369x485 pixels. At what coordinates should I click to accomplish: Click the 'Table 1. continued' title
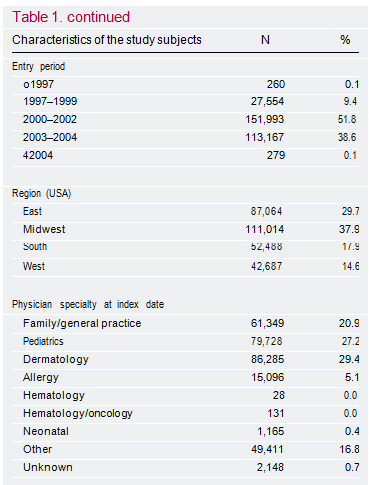coord(71,17)
